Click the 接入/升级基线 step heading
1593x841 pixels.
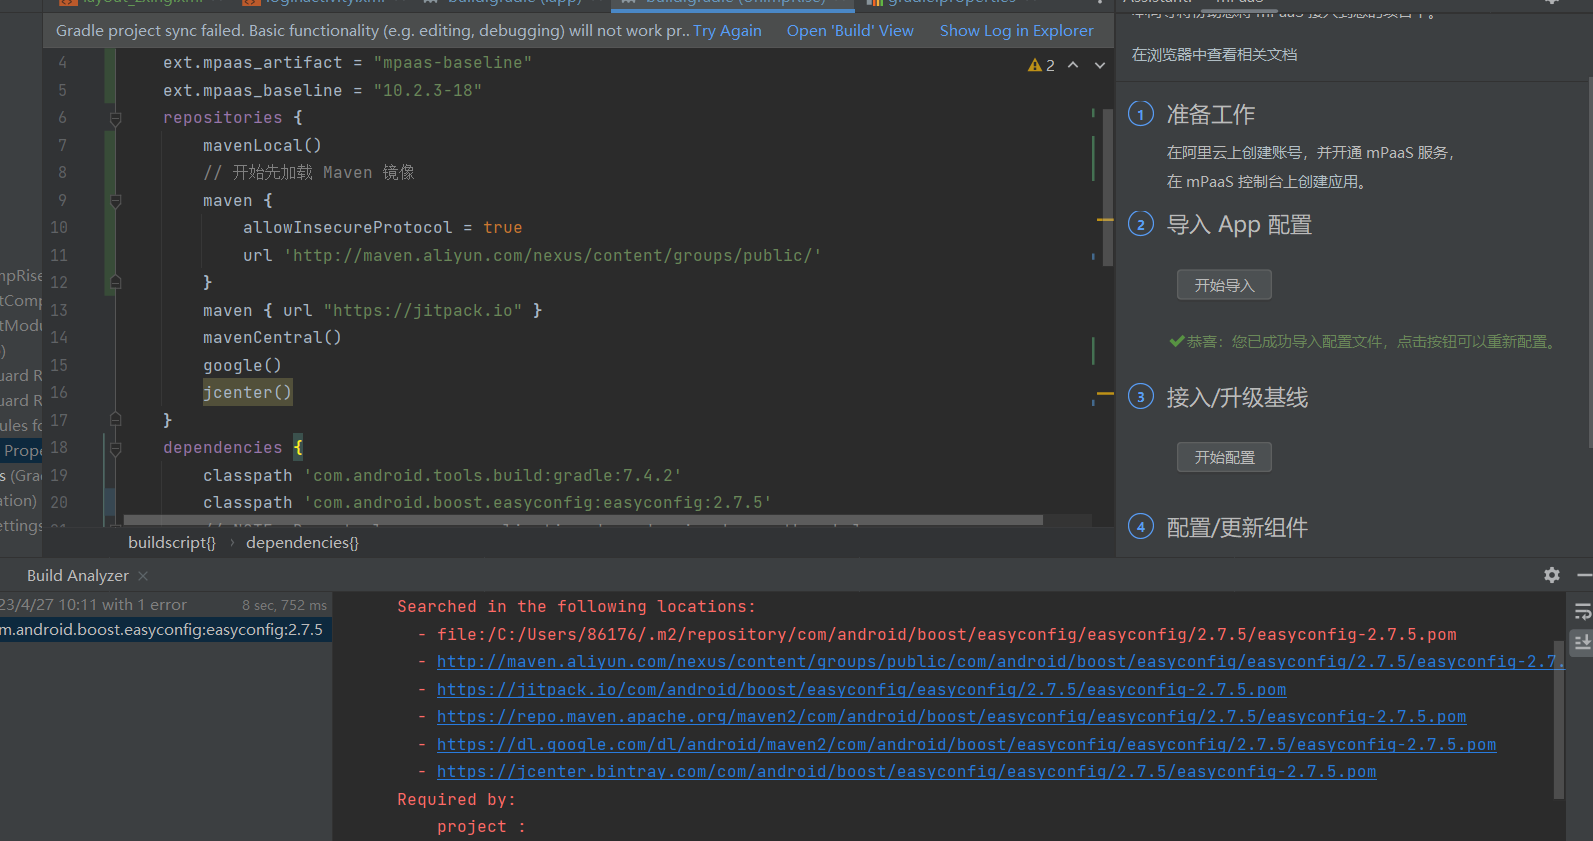[x=1237, y=398]
